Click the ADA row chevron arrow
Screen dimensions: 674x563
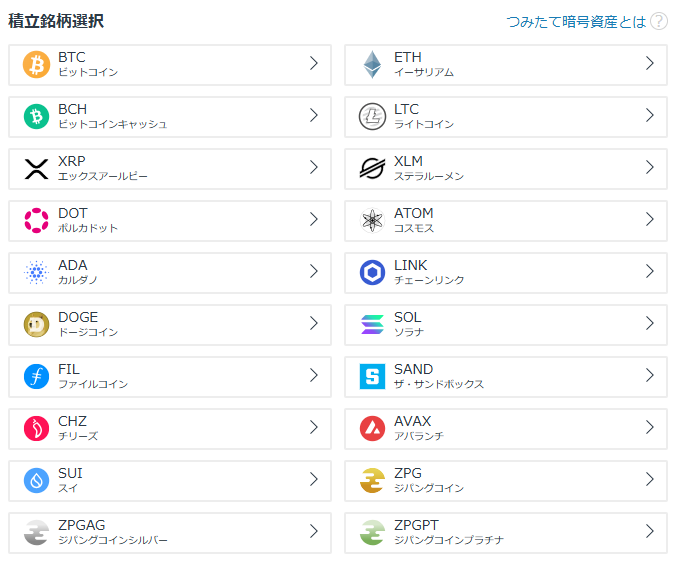pos(314,271)
